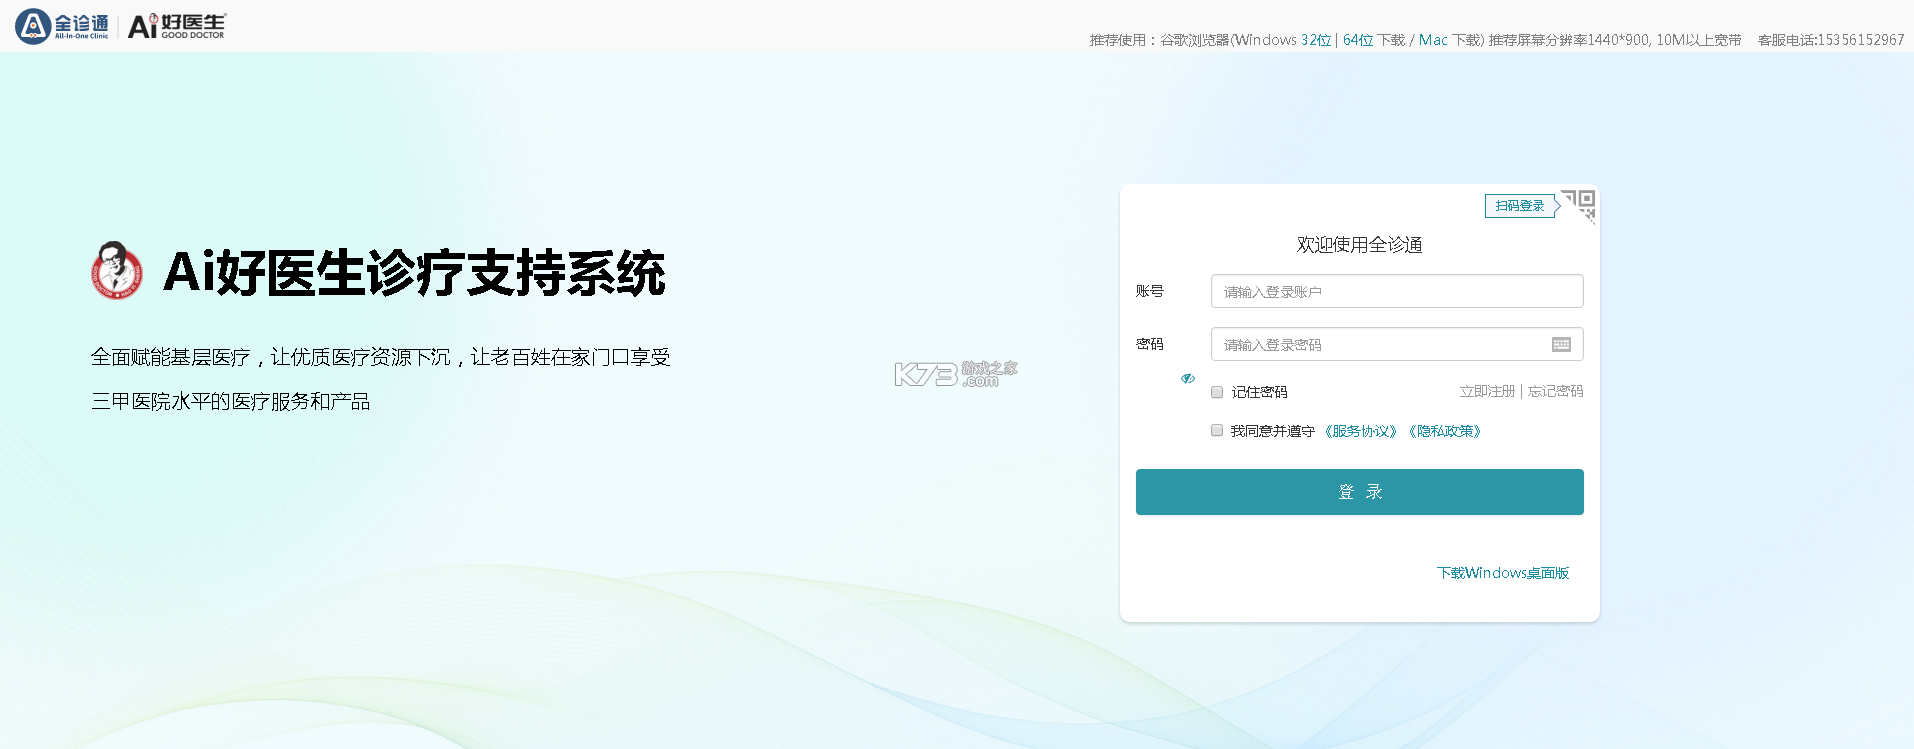This screenshot has width=1914, height=749.
Task: Click the 记住密码 label text
Action: coord(1259,392)
